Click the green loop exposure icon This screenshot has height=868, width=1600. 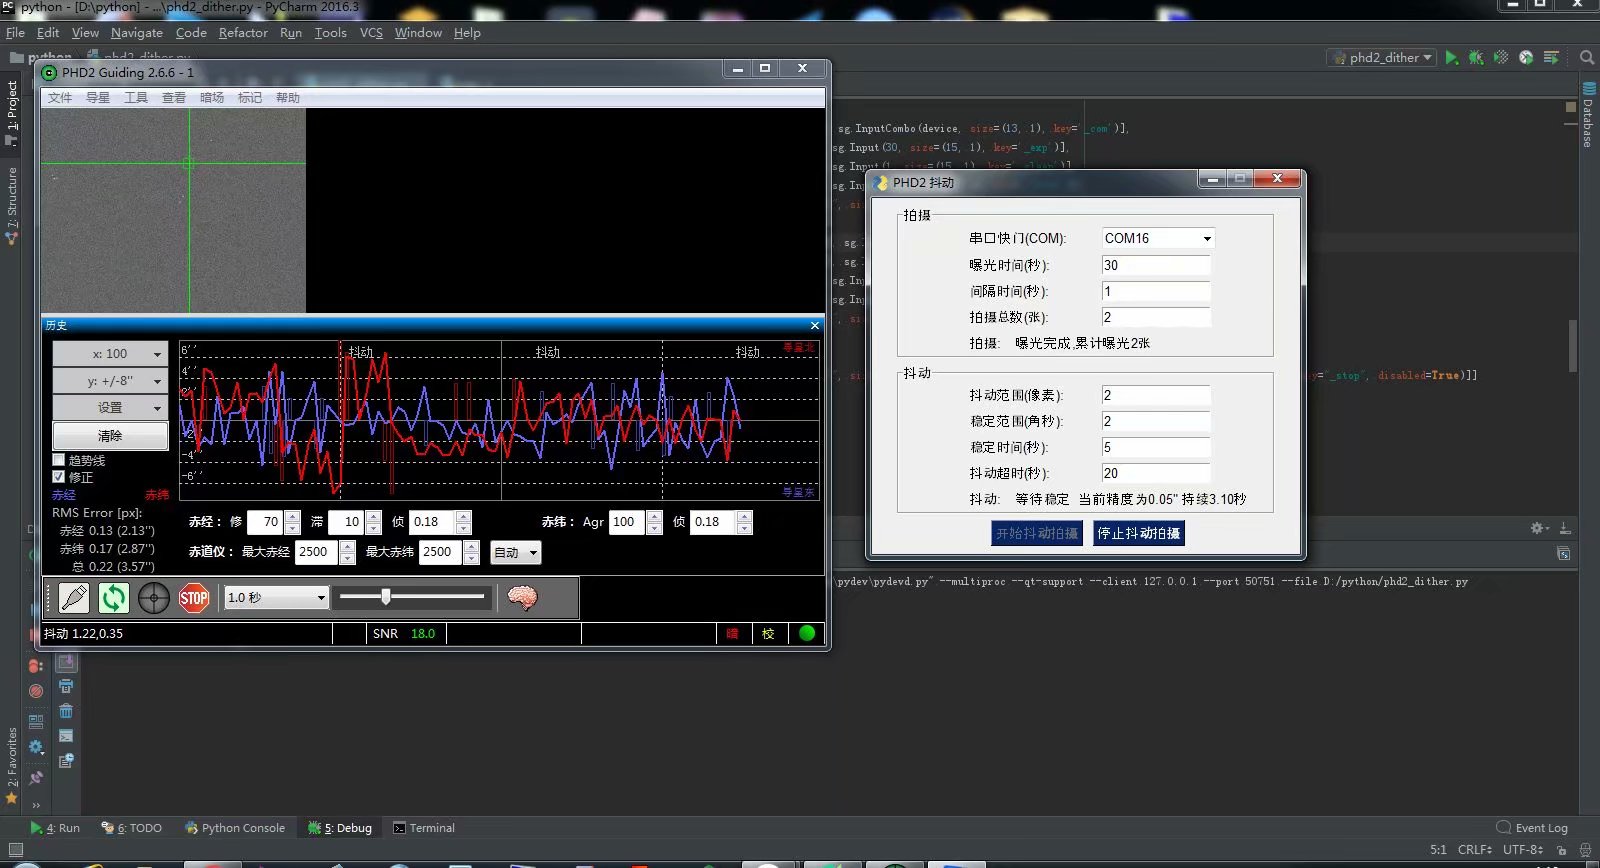click(114, 598)
